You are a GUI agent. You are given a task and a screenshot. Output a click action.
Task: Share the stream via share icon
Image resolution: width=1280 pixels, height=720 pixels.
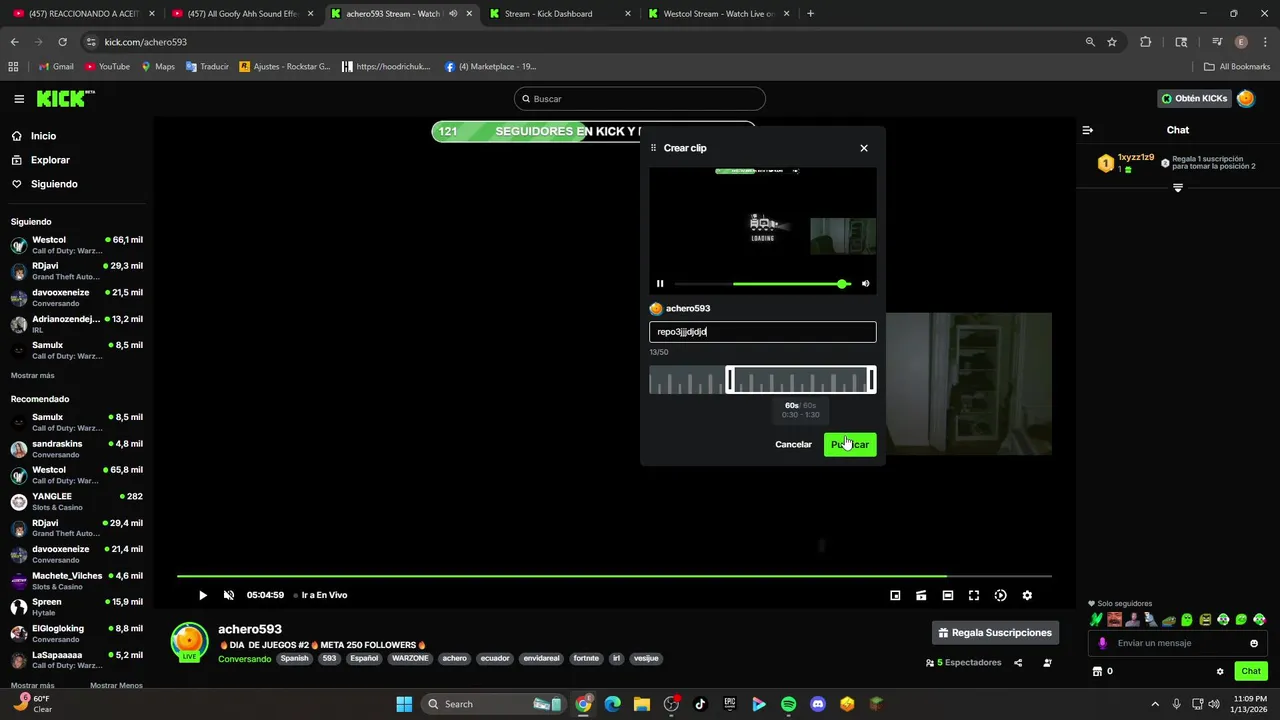(1018, 663)
